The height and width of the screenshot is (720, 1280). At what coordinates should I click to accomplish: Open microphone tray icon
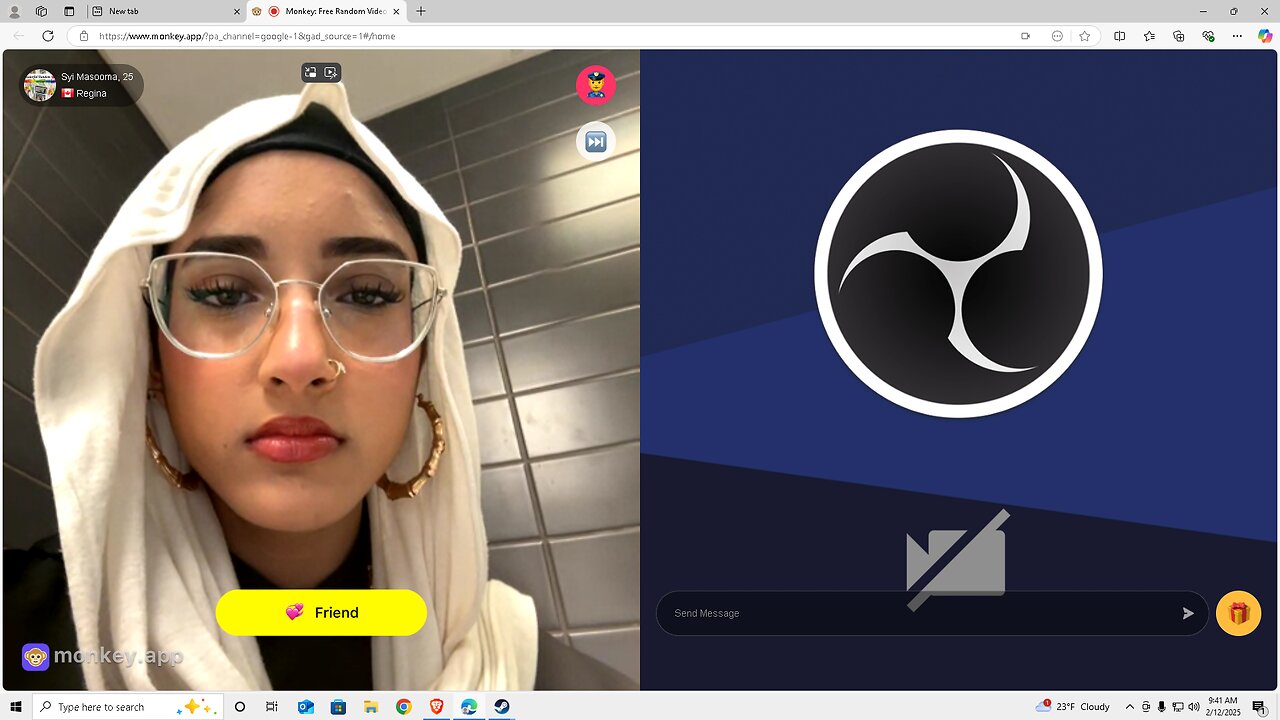pos(1161,707)
